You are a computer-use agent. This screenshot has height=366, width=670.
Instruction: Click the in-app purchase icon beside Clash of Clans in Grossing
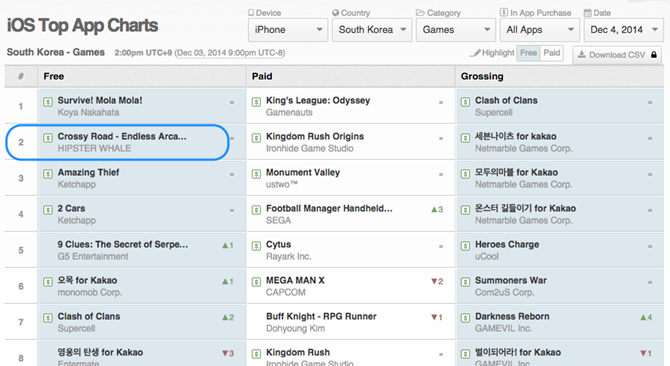[x=465, y=102]
